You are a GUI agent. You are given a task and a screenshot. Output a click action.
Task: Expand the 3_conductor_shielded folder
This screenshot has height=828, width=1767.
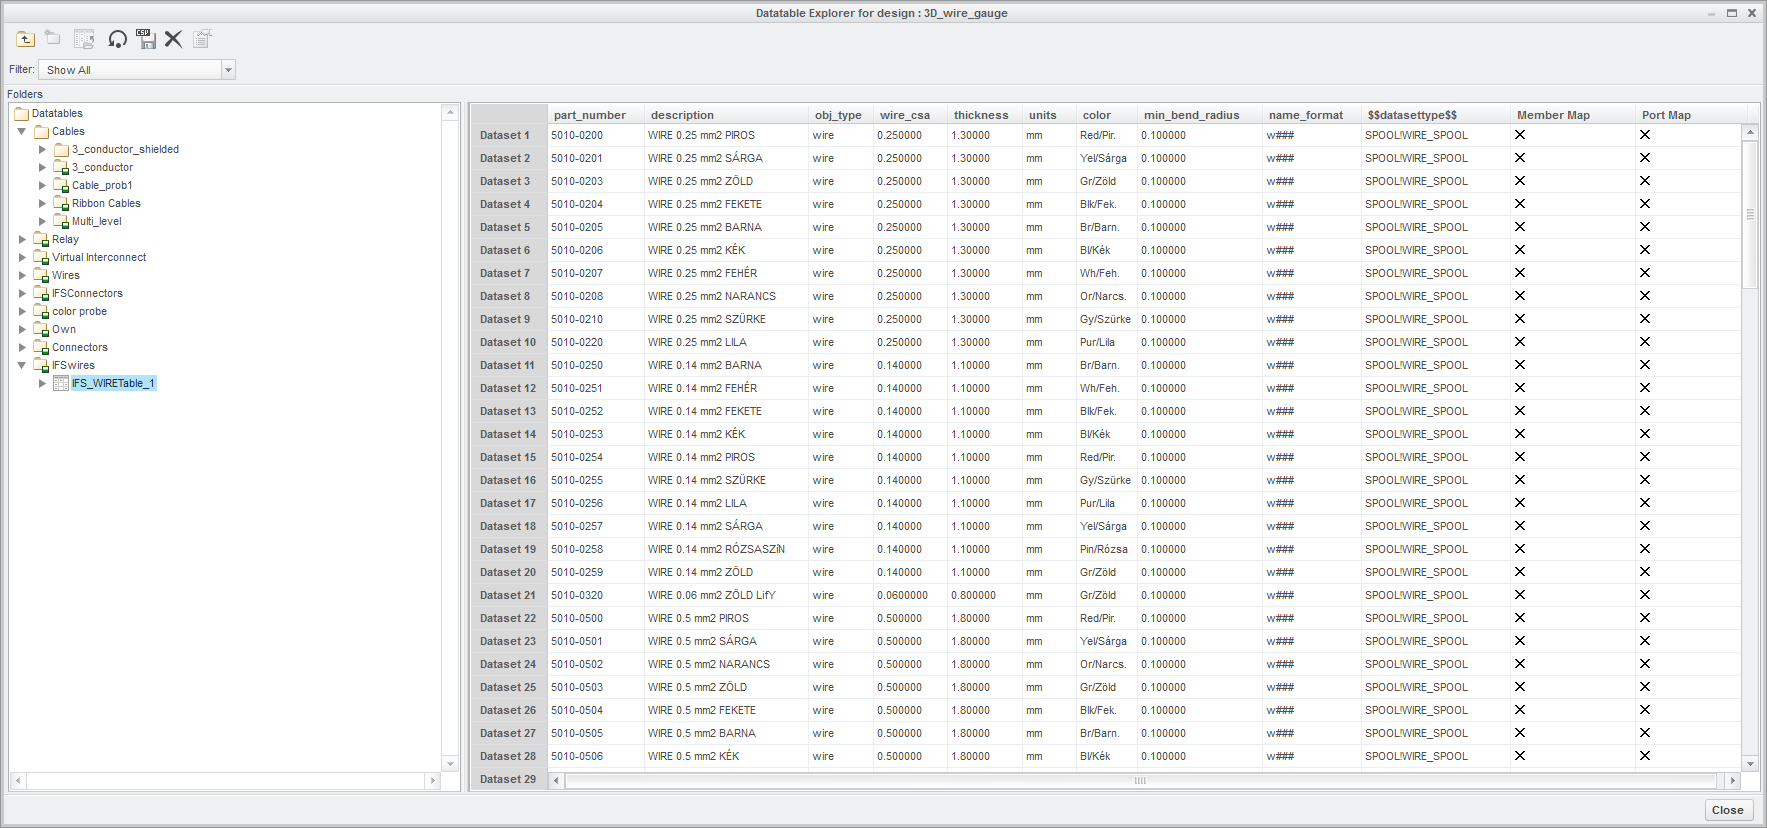click(x=42, y=149)
